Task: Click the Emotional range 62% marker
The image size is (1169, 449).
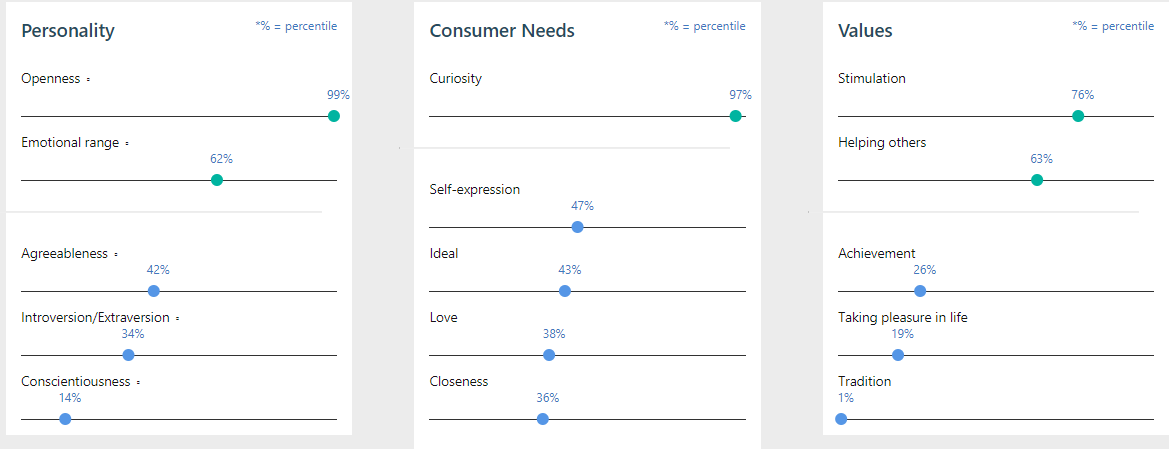Action: (217, 180)
